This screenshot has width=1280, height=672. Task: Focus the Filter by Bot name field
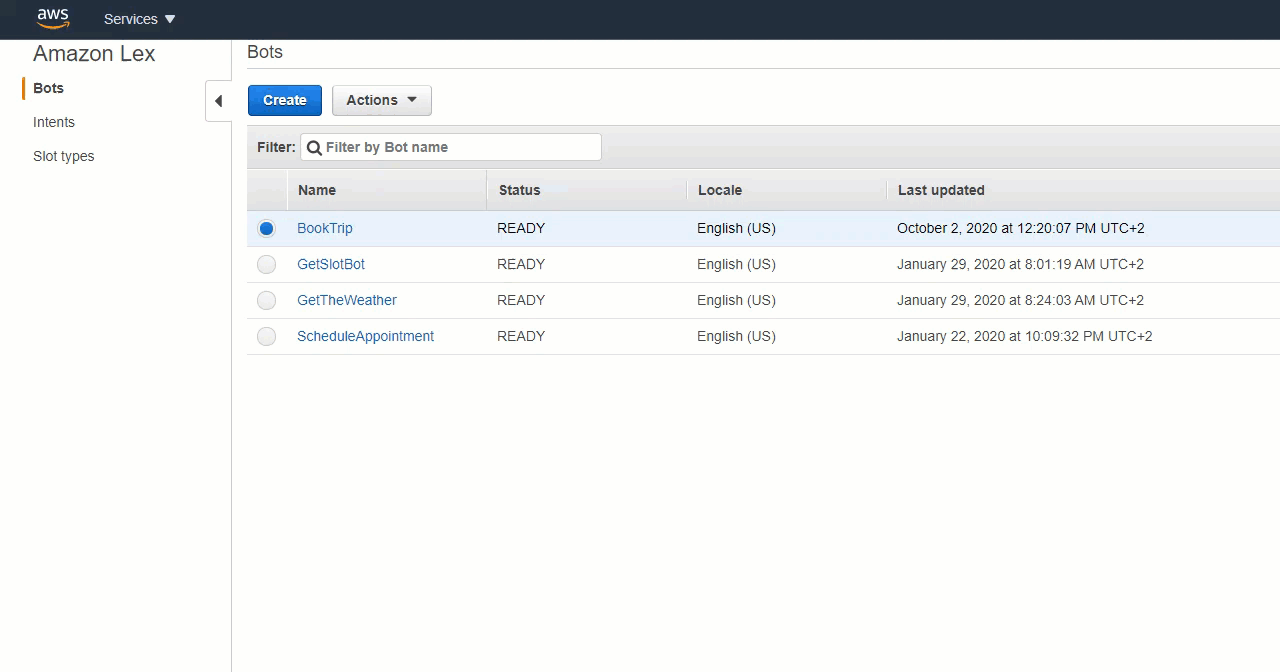click(x=451, y=147)
